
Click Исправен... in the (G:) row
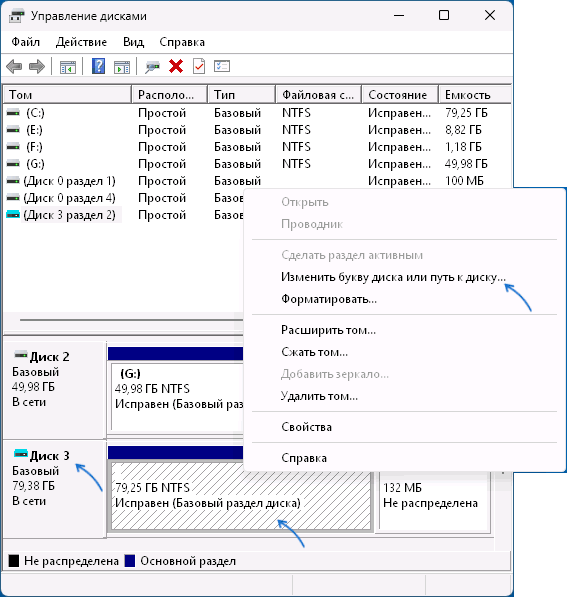click(399, 164)
